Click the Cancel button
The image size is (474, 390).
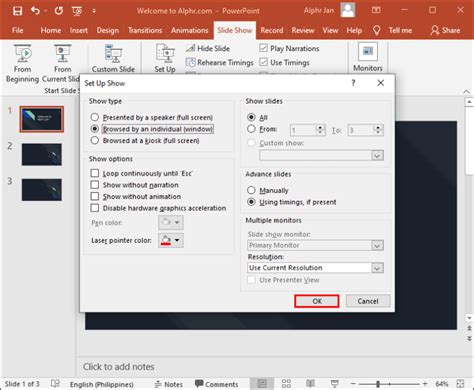pyautogui.click(x=368, y=301)
